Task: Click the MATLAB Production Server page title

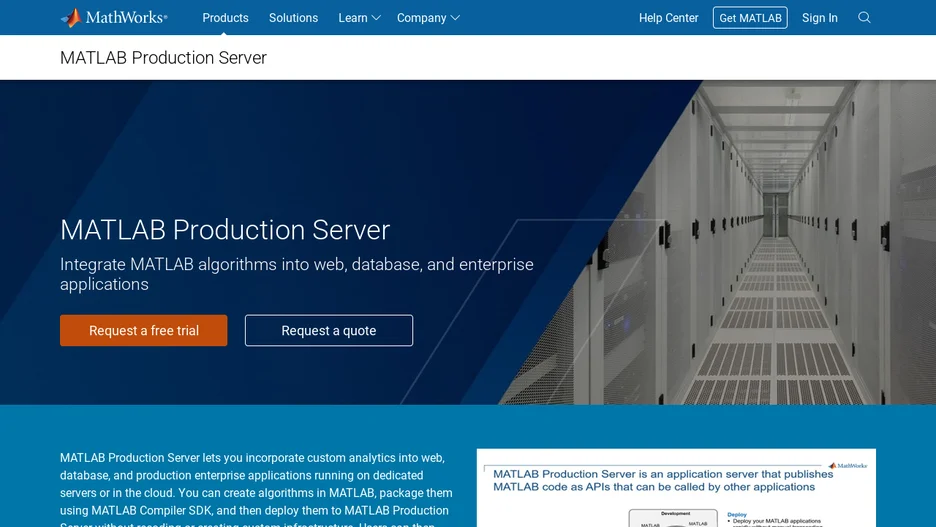Action: pos(163,57)
